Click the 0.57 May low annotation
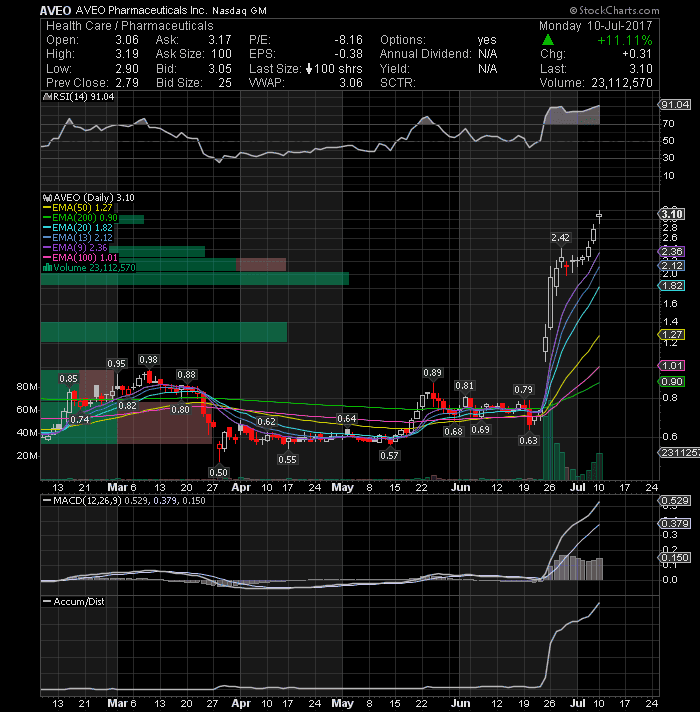This screenshot has width=700, height=712. coord(389,455)
